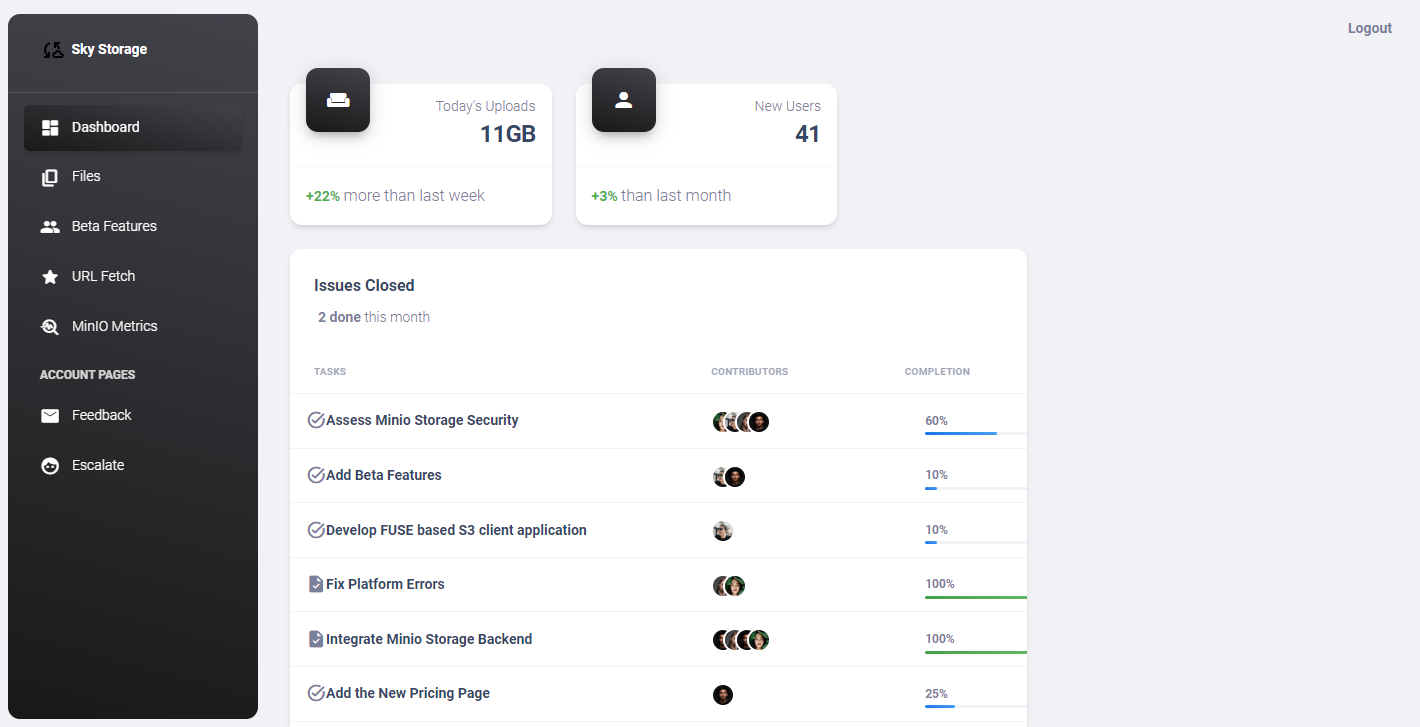The height and width of the screenshot is (727, 1420).
Task: Click the URL Fetch star icon
Action: click(50, 276)
